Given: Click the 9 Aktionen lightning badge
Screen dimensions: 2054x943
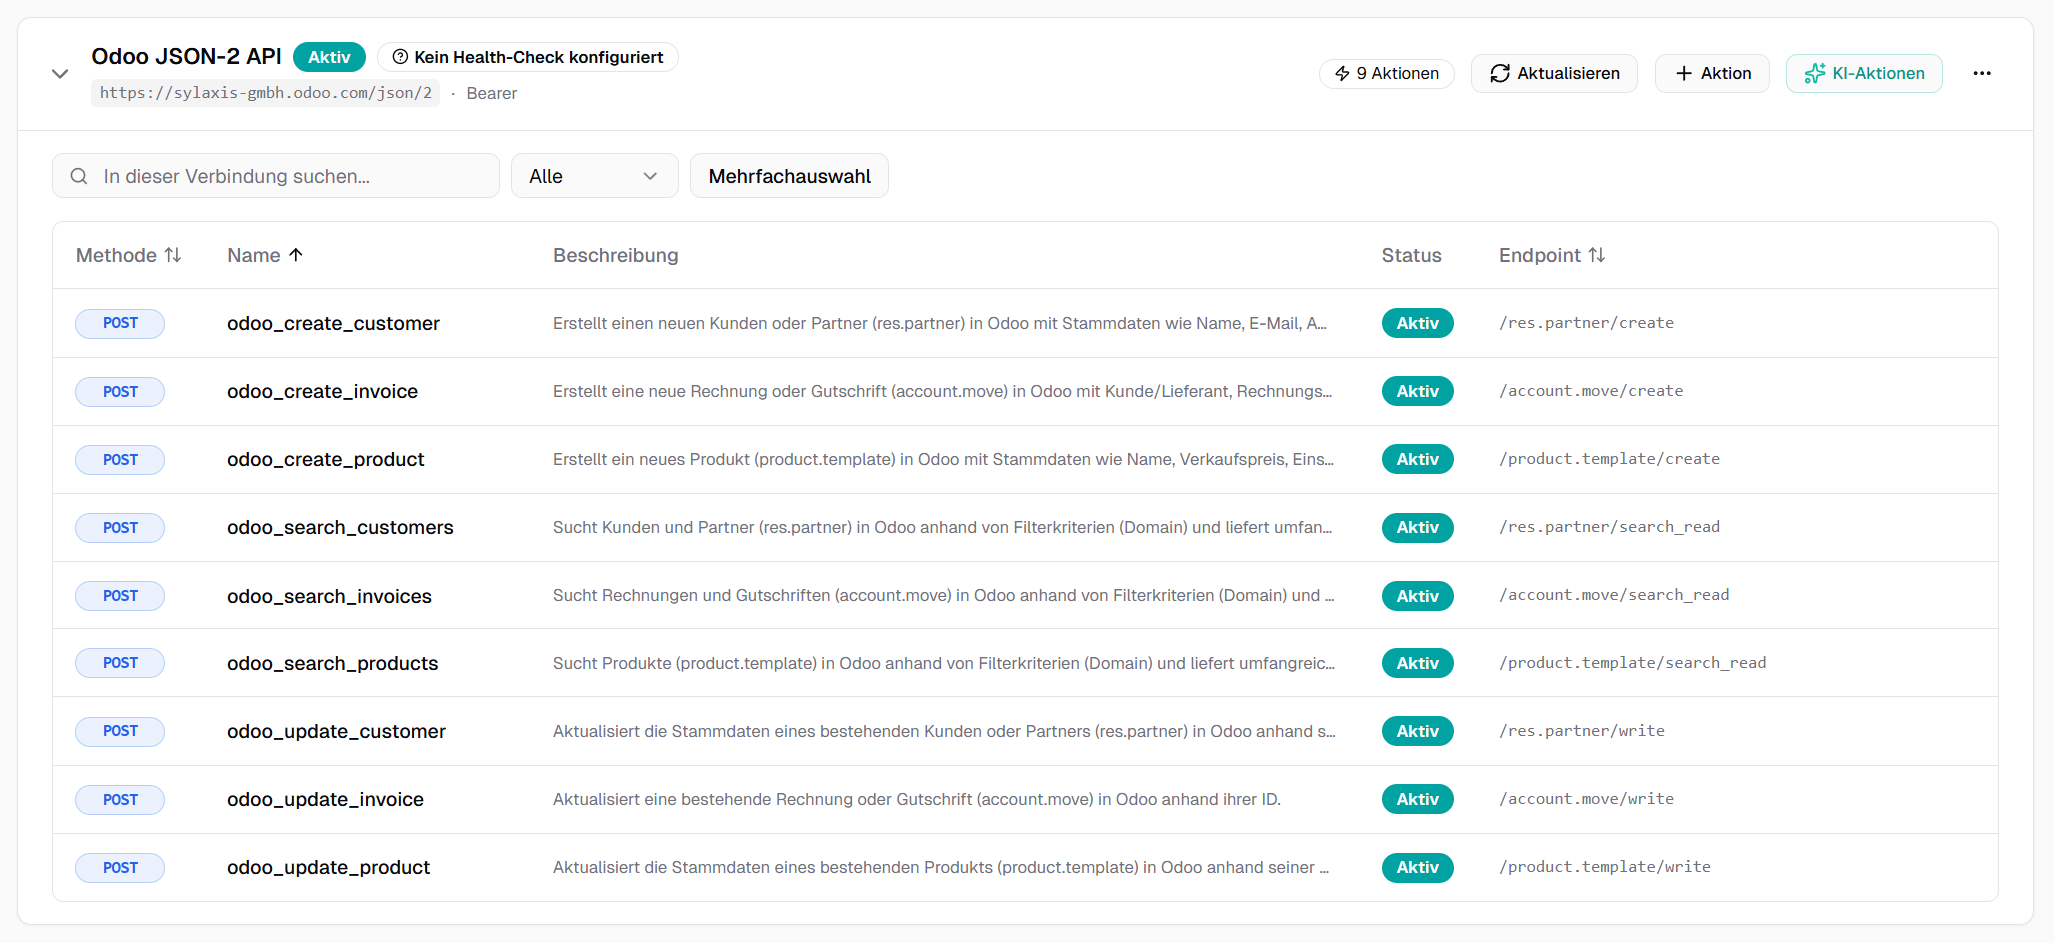Looking at the screenshot, I should click(1387, 73).
